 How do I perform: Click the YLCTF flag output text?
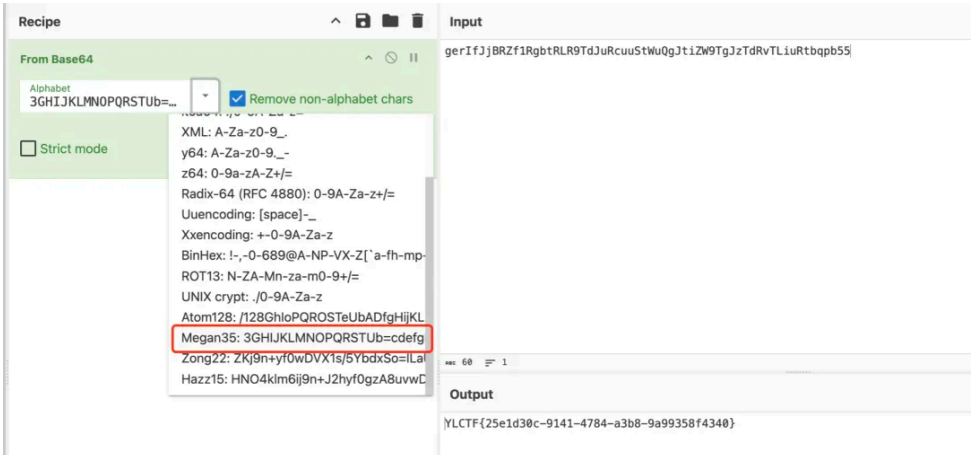tap(591, 424)
